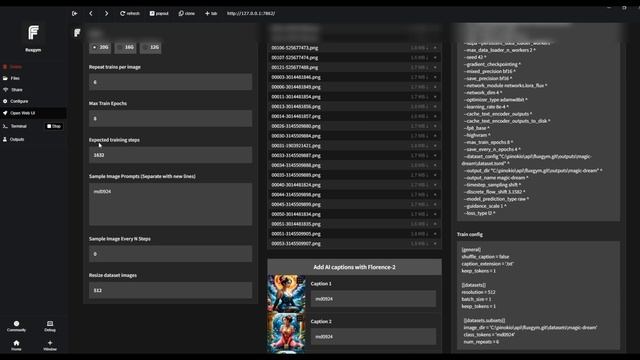Open a new Window
This screenshot has height=360, width=640.
(50, 345)
